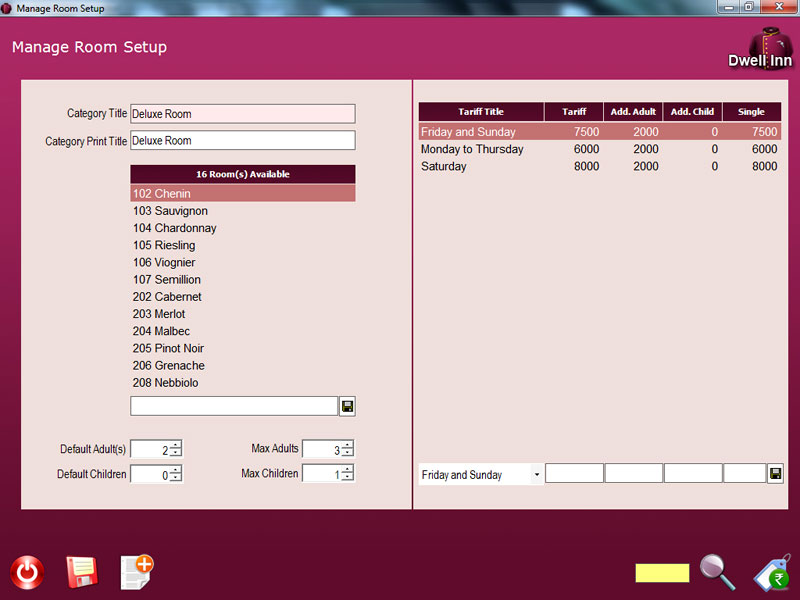
Task: Click the new document plus icon
Action: [x=136, y=571]
